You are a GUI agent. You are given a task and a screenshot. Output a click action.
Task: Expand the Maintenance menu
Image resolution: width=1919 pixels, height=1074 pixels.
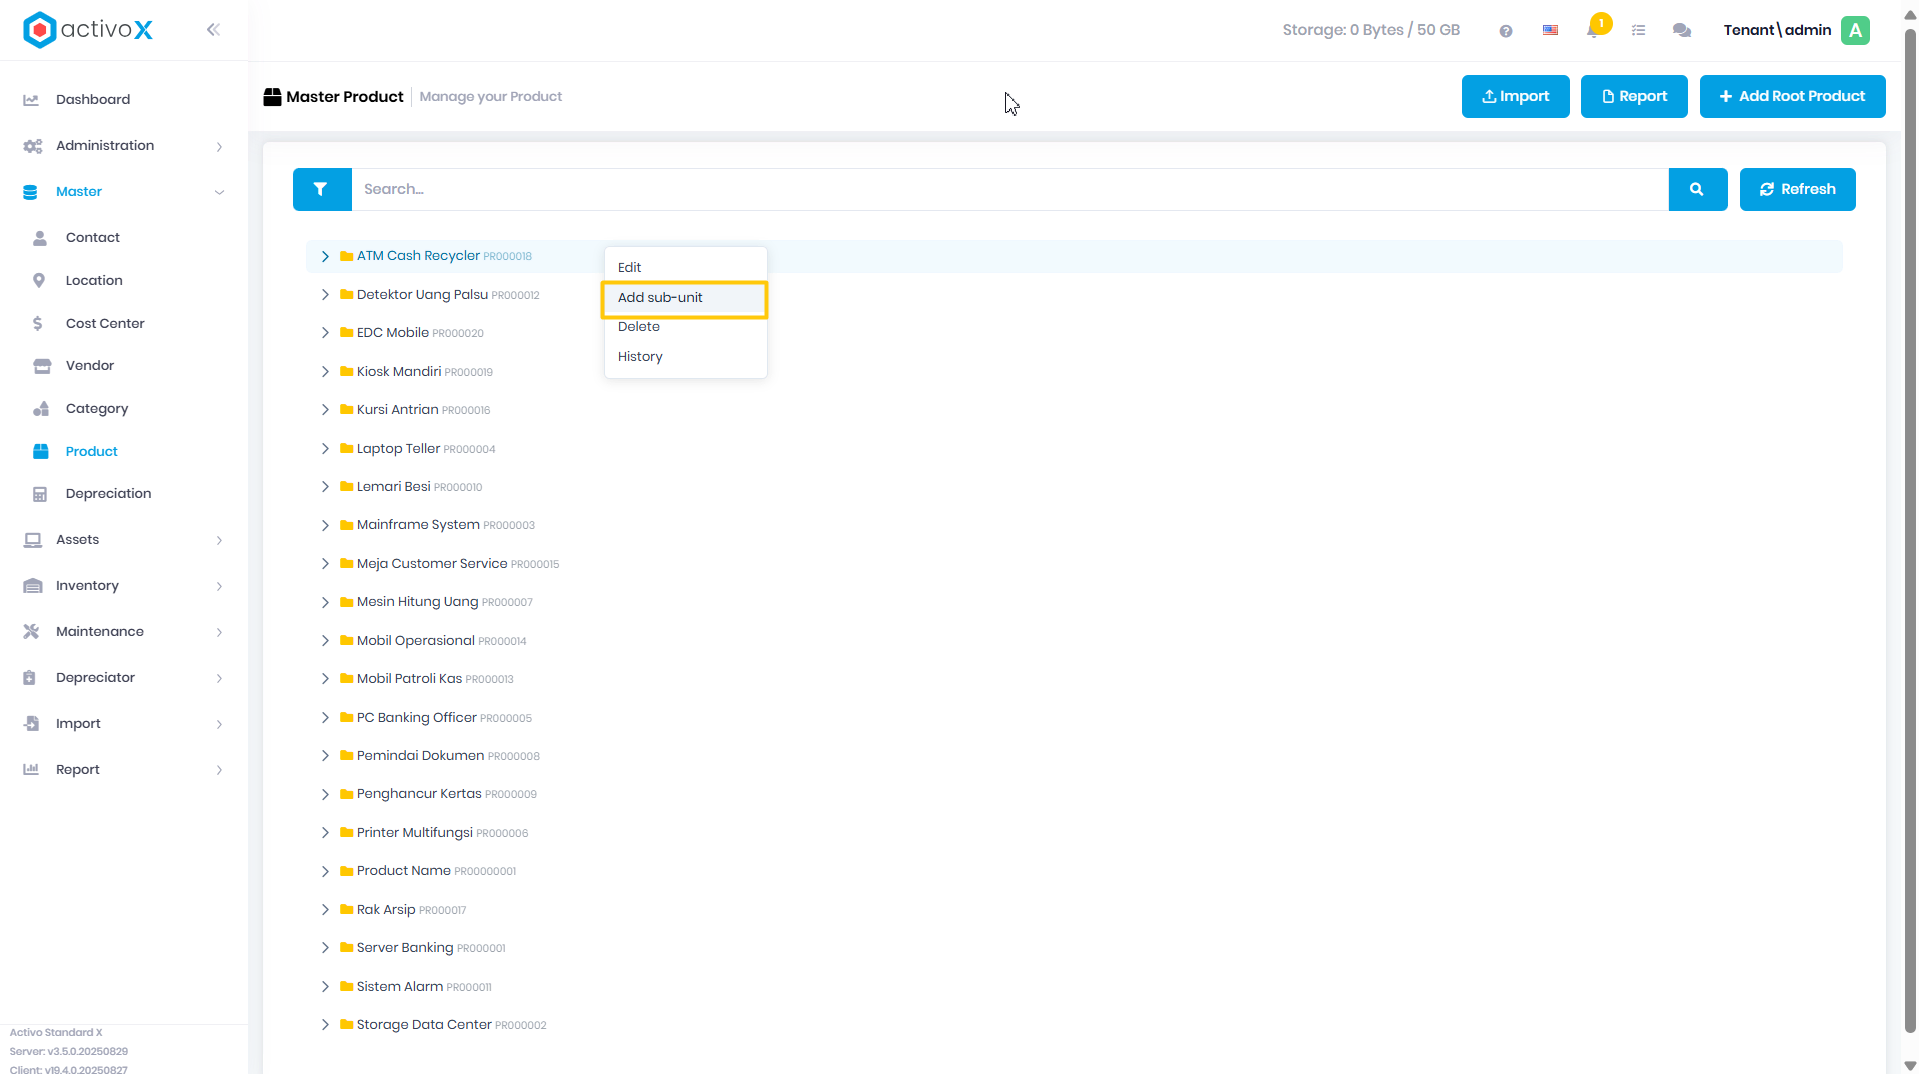(x=124, y=631)
